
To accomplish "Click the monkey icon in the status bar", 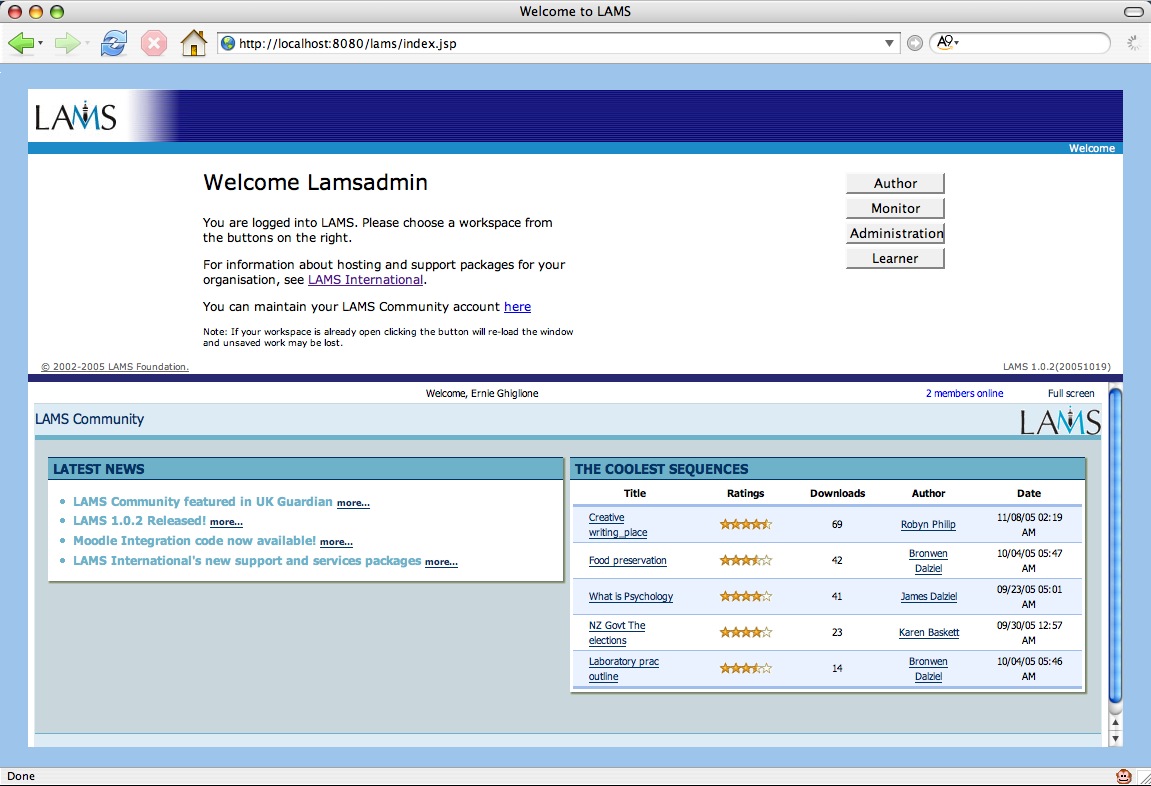I will [x=1124, y=776].
